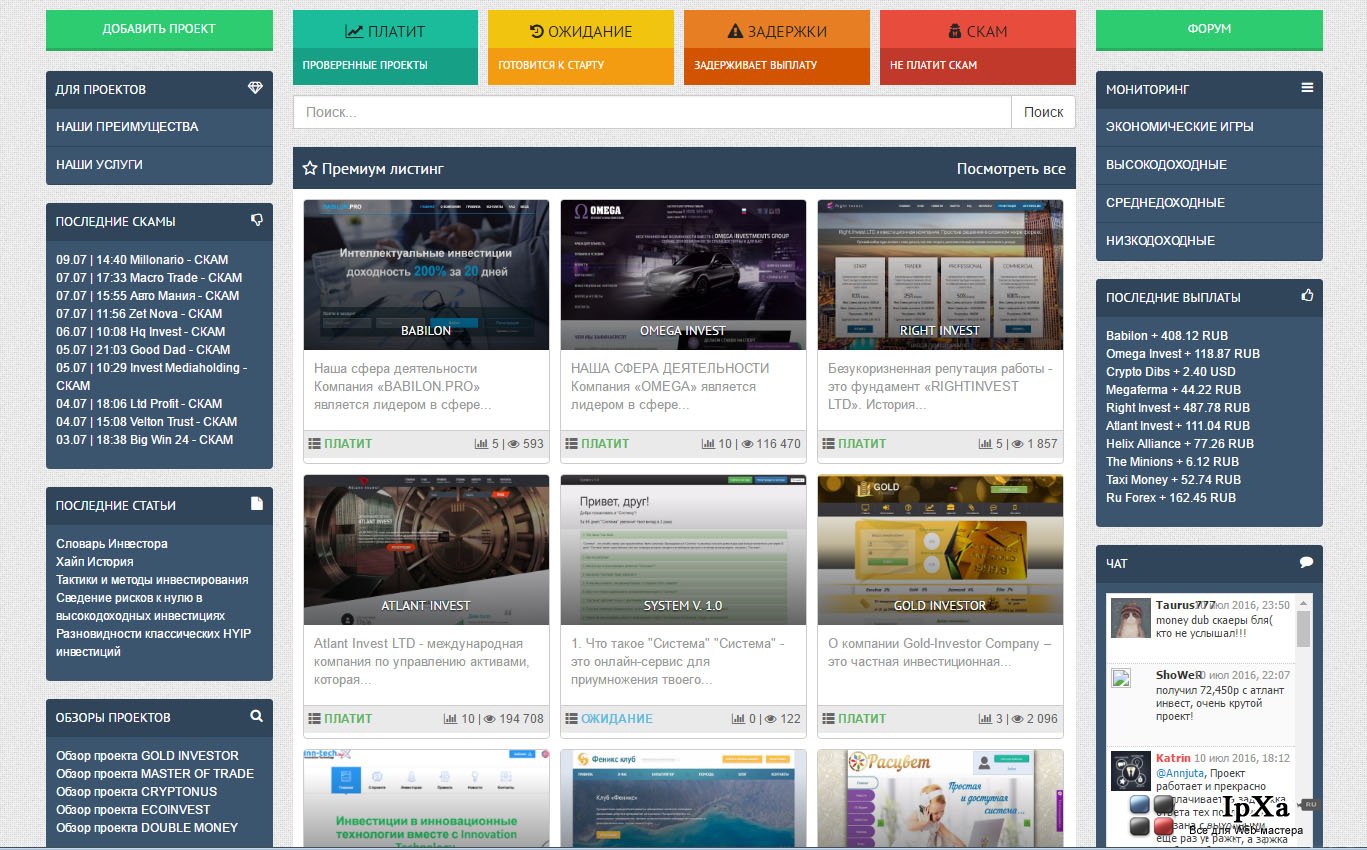Click ShoWeR username in the chat
This screenshot has height=850, width=1367.
1179,675
